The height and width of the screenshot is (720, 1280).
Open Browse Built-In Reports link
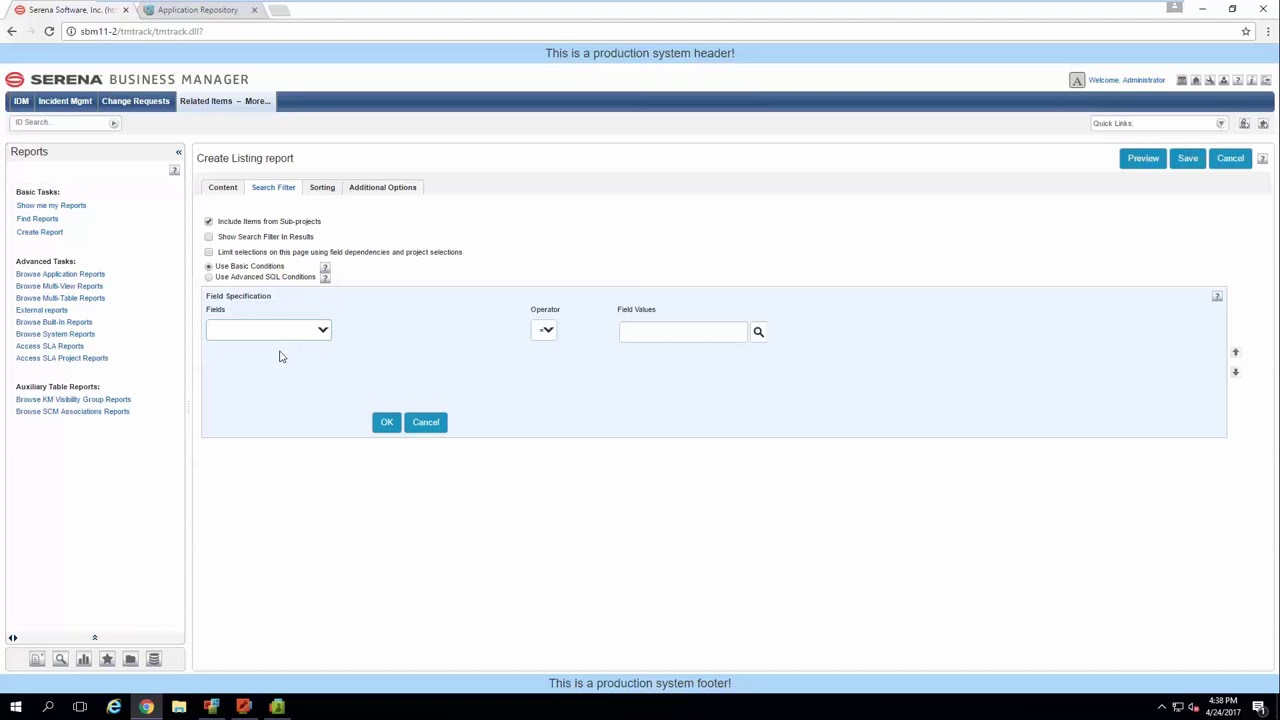click(54, 322)
